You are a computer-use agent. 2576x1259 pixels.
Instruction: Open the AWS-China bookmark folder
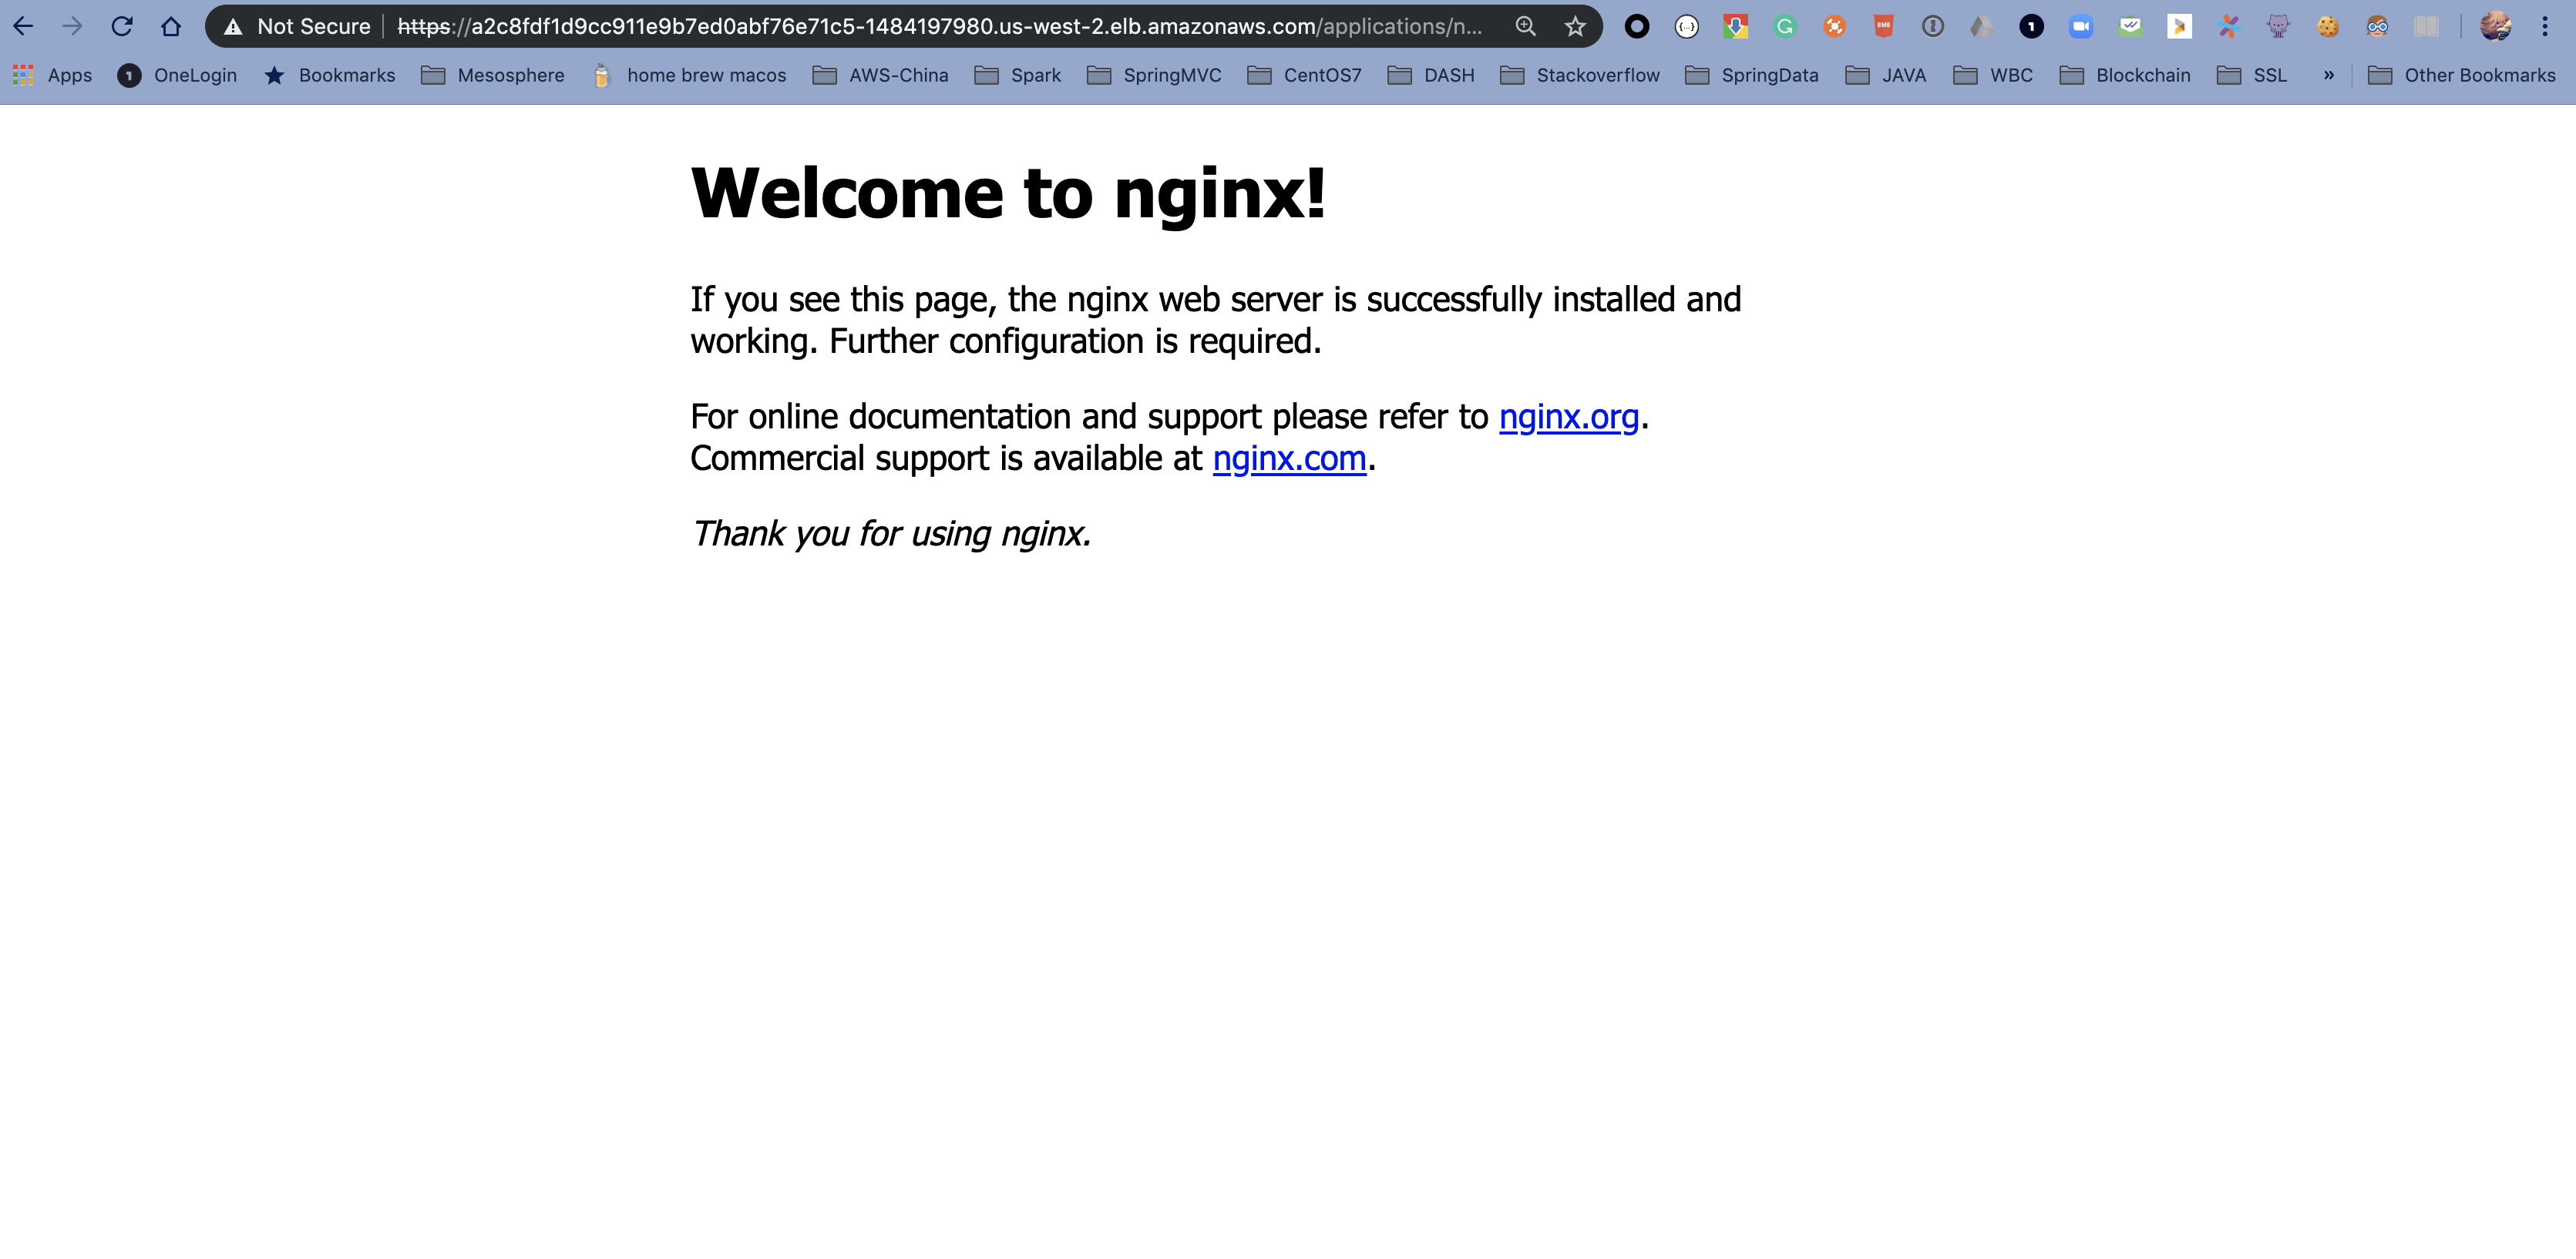(880, 75)
